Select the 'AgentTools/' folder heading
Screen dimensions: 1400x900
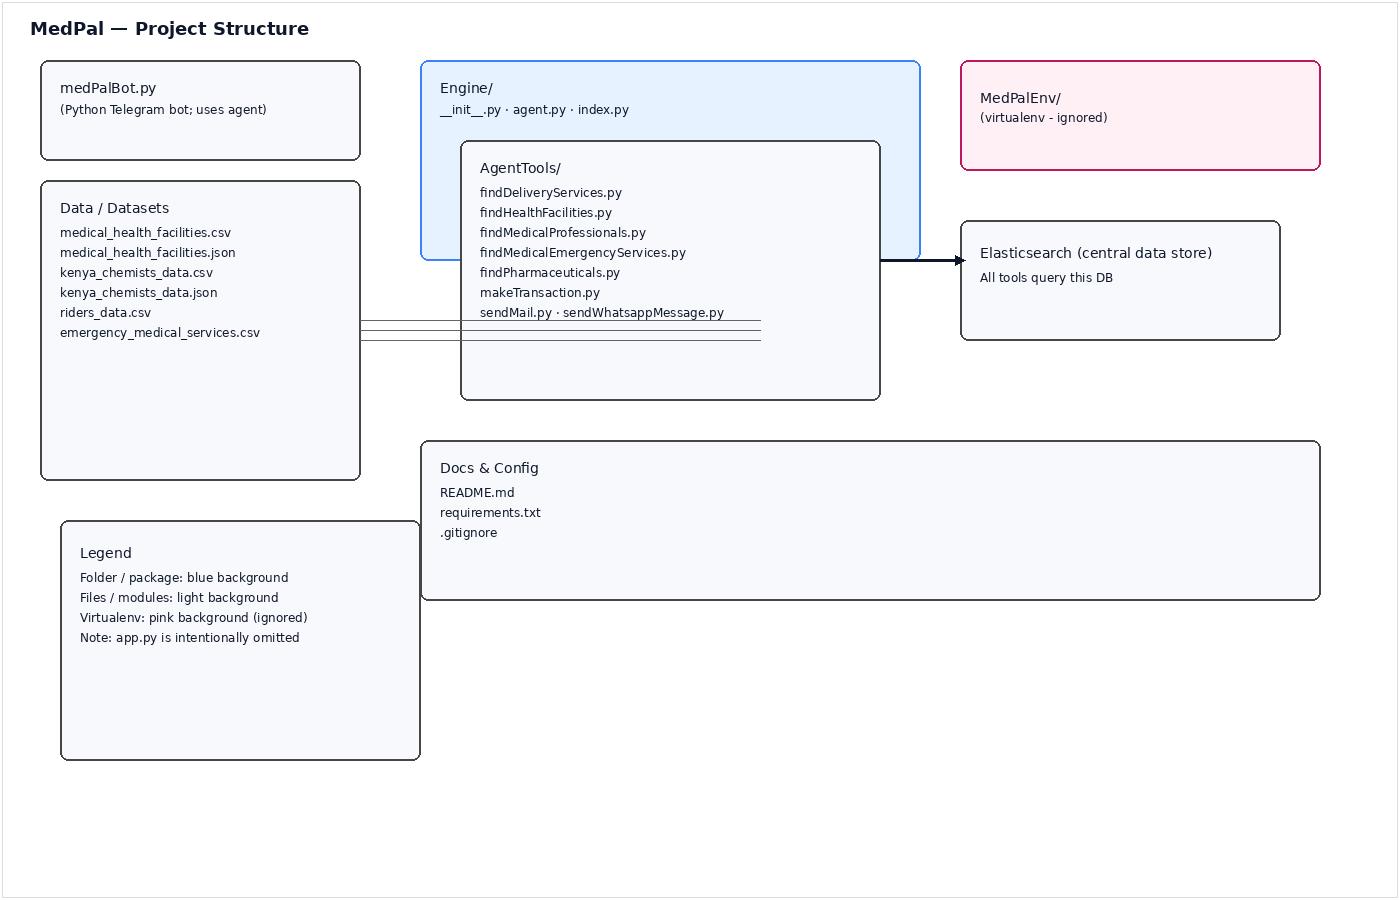point(520,168)
